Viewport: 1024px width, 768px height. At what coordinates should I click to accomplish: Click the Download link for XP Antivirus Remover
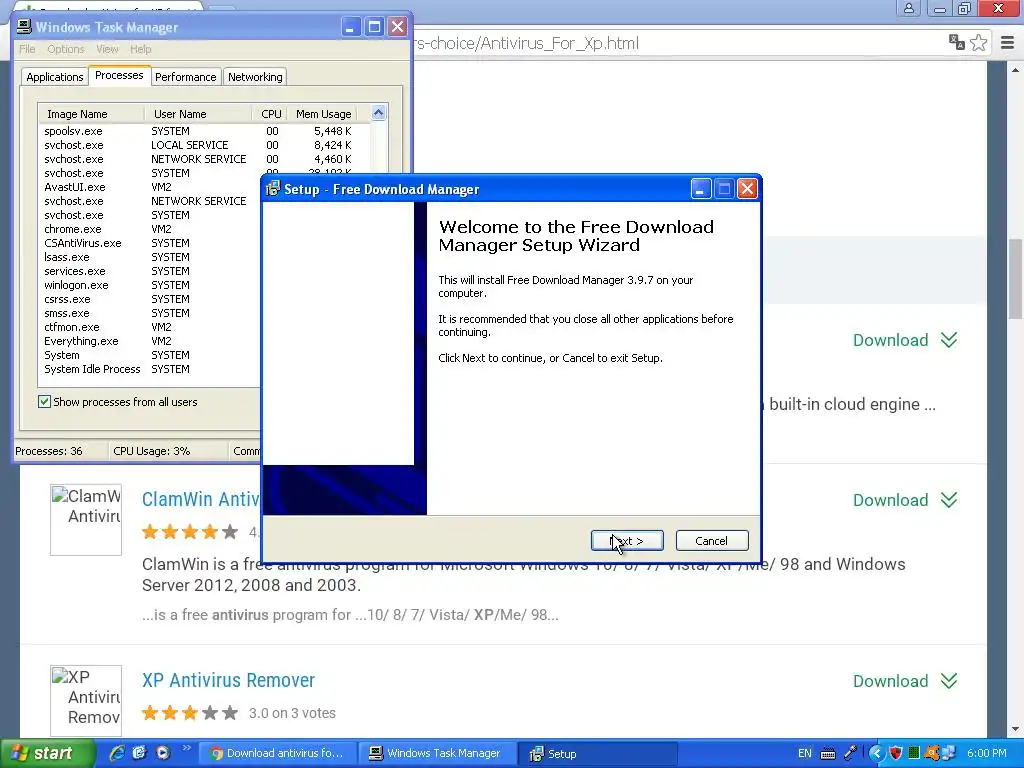pyautogui.click(x=890, y=681)
